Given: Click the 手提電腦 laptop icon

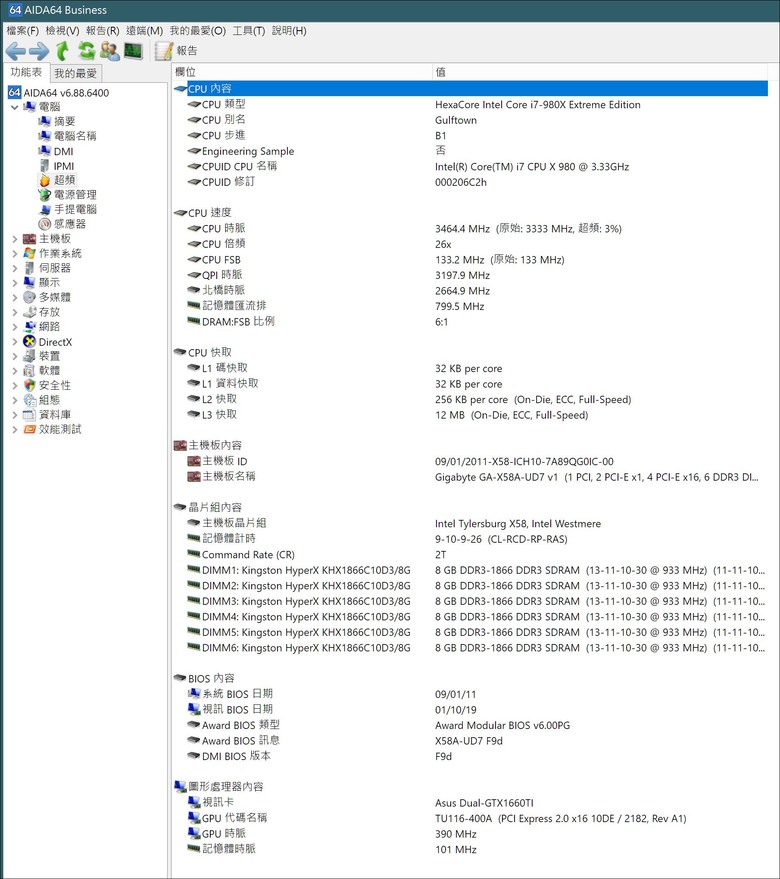Looking at the screenshot, I should click(44, 209).
